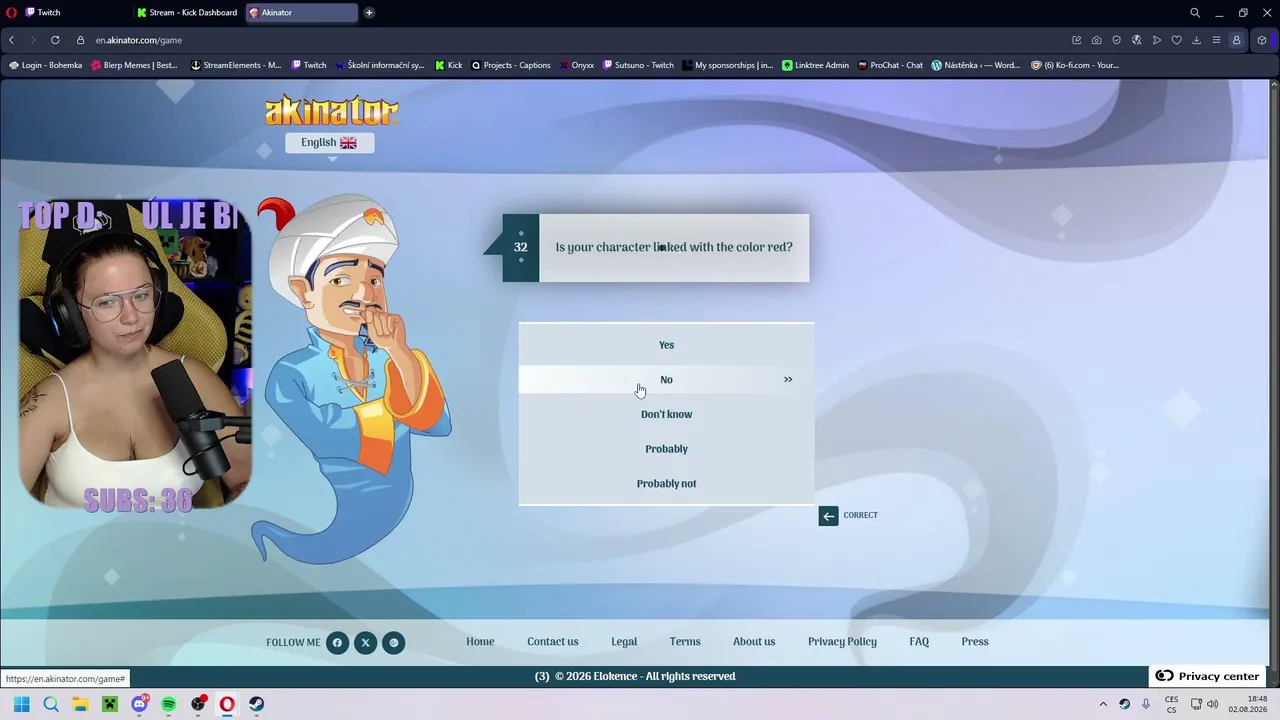Viewport: 1280px width, 720px height.
Task: Open the Home footer link
Action: click(x=480, y=642)
